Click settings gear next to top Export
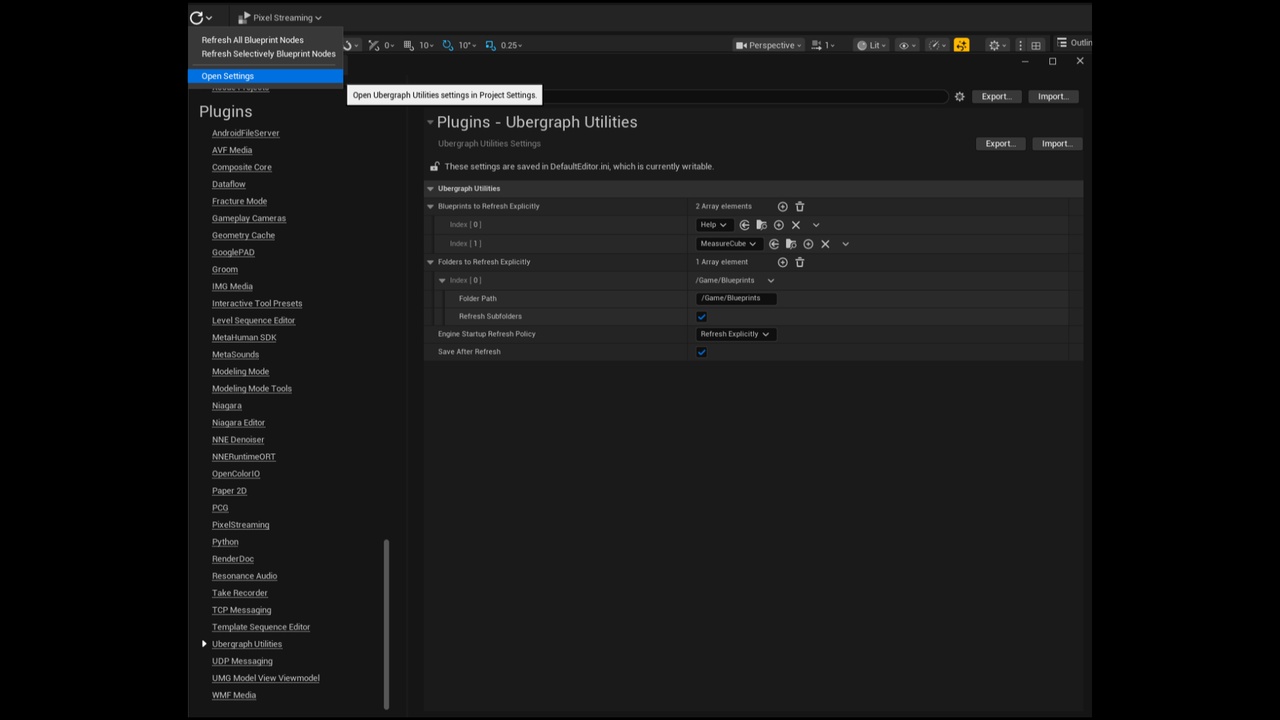 pos(959,97)
